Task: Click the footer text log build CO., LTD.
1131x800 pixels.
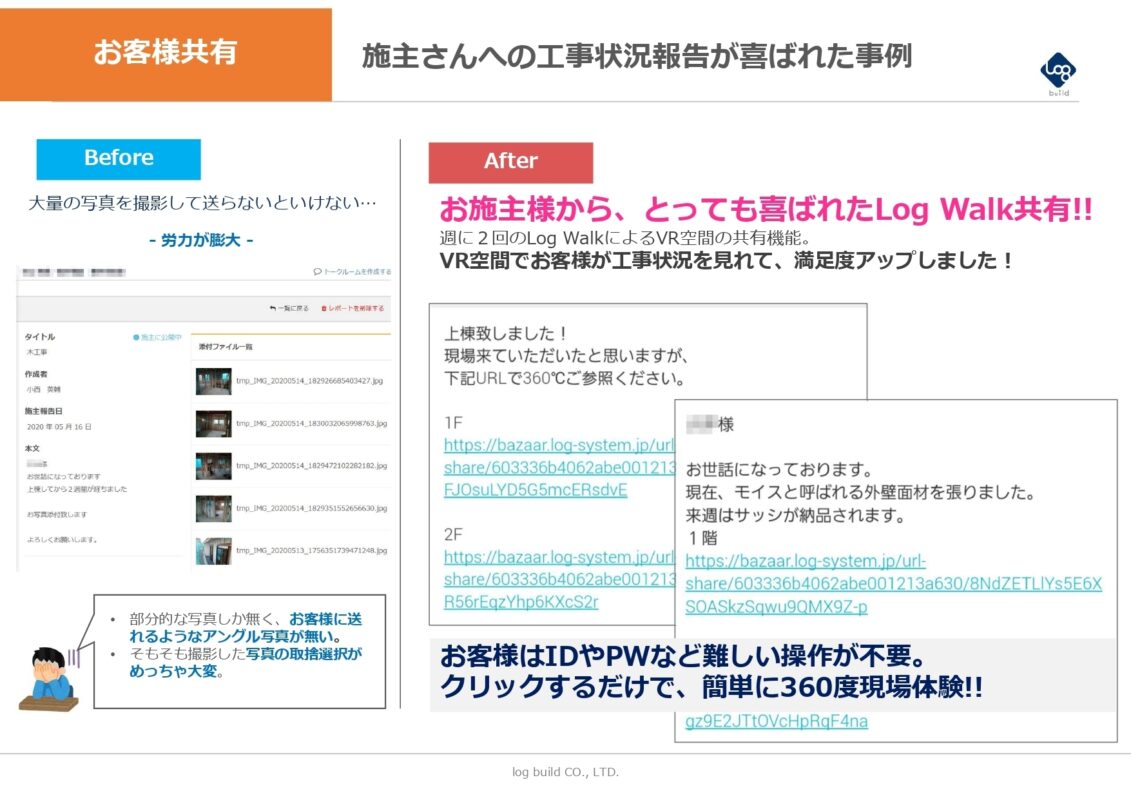Action: pyautogui.click(x=566, y=772)
